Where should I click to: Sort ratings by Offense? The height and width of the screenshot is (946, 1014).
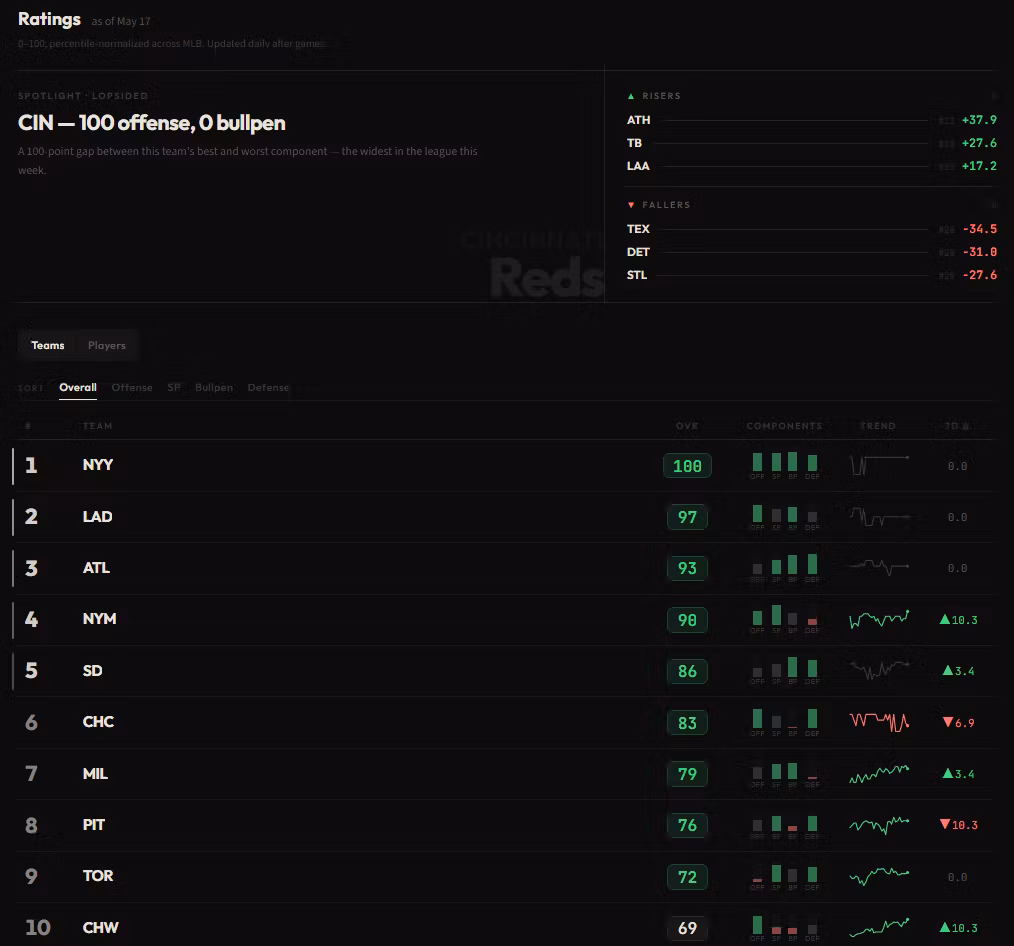click(132, 387)
